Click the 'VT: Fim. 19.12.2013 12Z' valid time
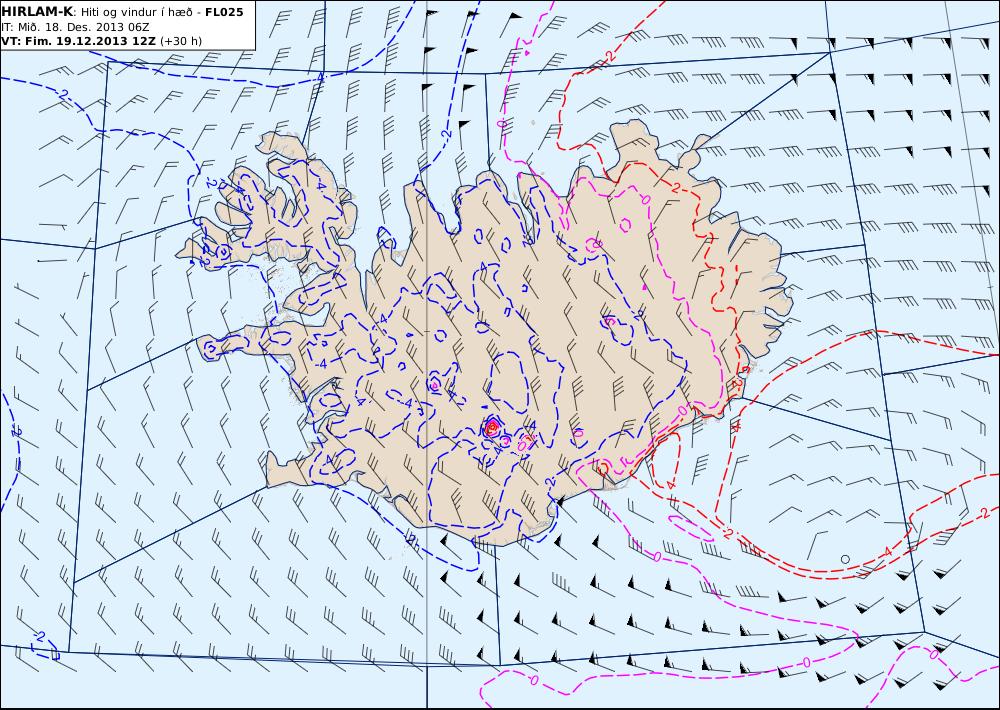The image size is (1000, 710). point(78,41)
